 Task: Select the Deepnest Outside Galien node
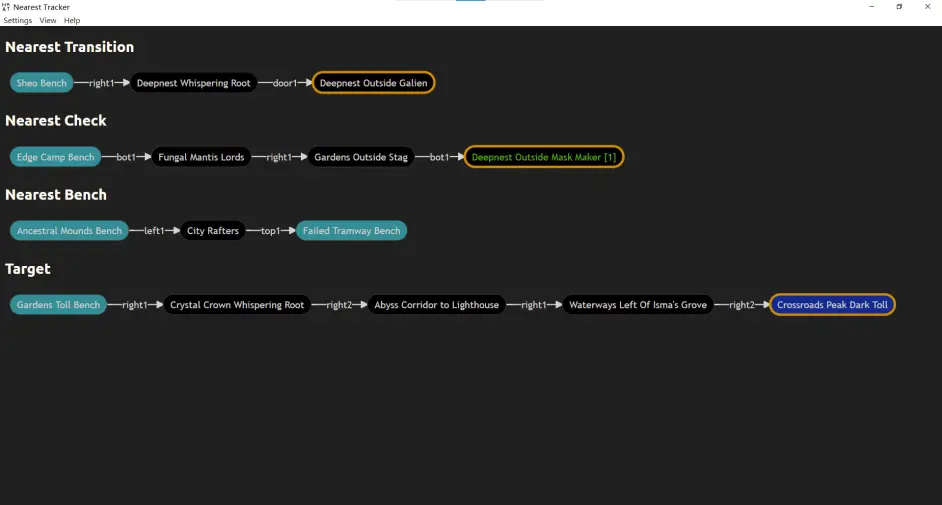point(373,83)
